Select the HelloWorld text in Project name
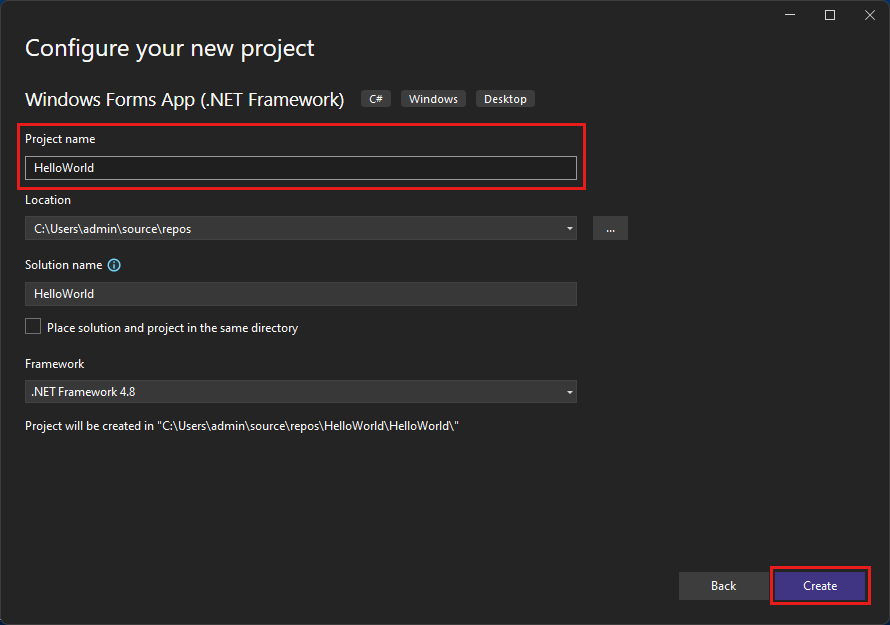This screenshot has height=625, width=890. click(x=58, y=168)
